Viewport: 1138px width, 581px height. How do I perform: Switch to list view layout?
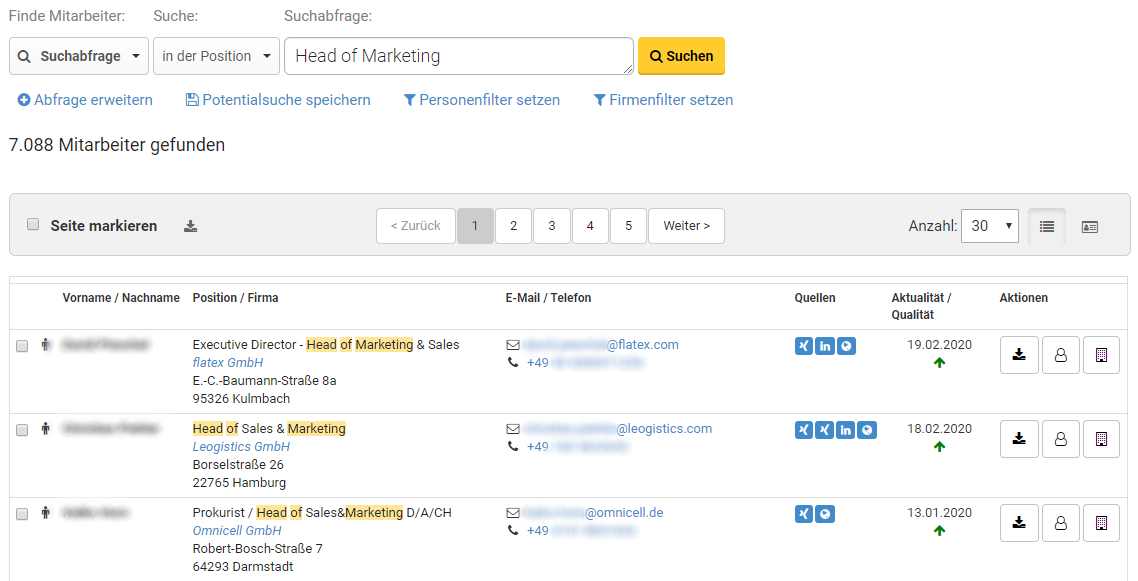tap(1047, 226)
